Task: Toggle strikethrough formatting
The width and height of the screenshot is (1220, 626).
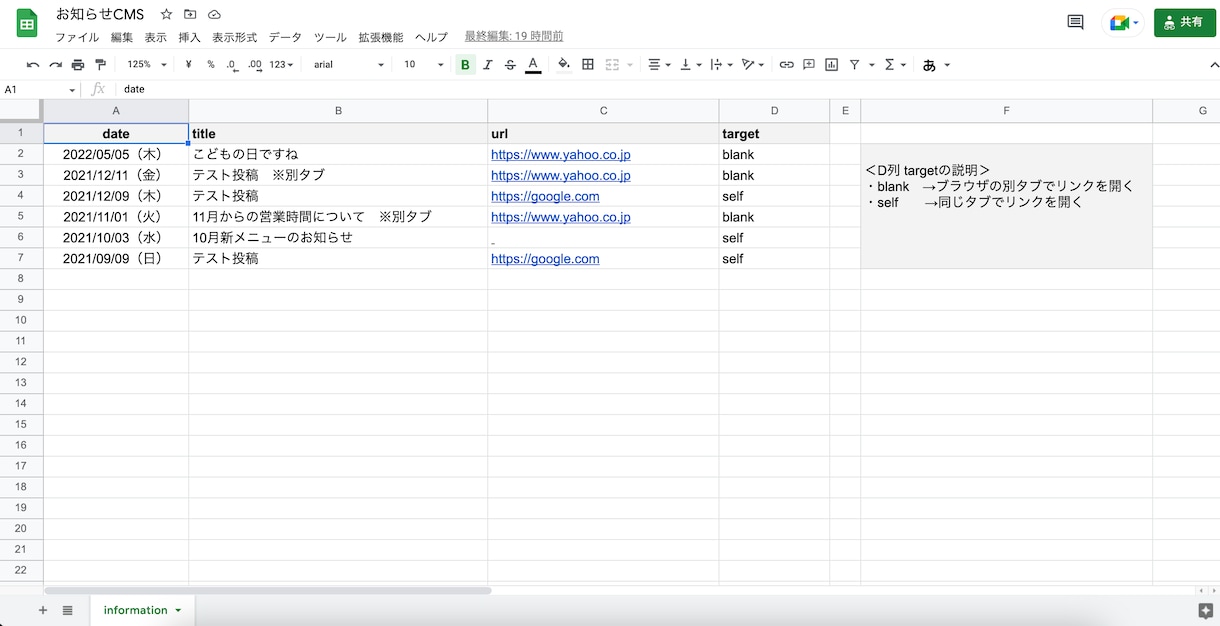Action: coord(511,65)
